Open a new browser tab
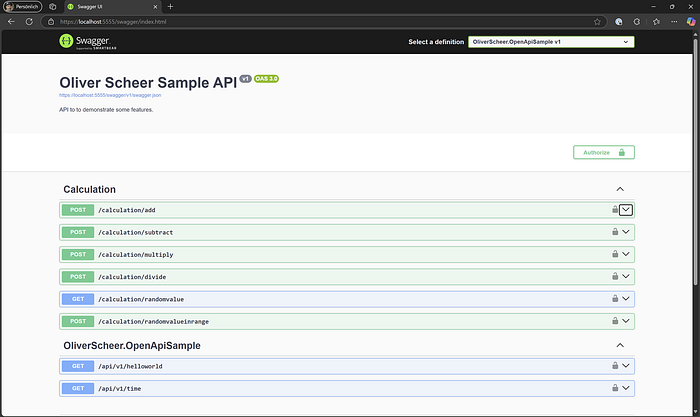The image size is (700, 417). pyautogui.click(x=170, y=7)
